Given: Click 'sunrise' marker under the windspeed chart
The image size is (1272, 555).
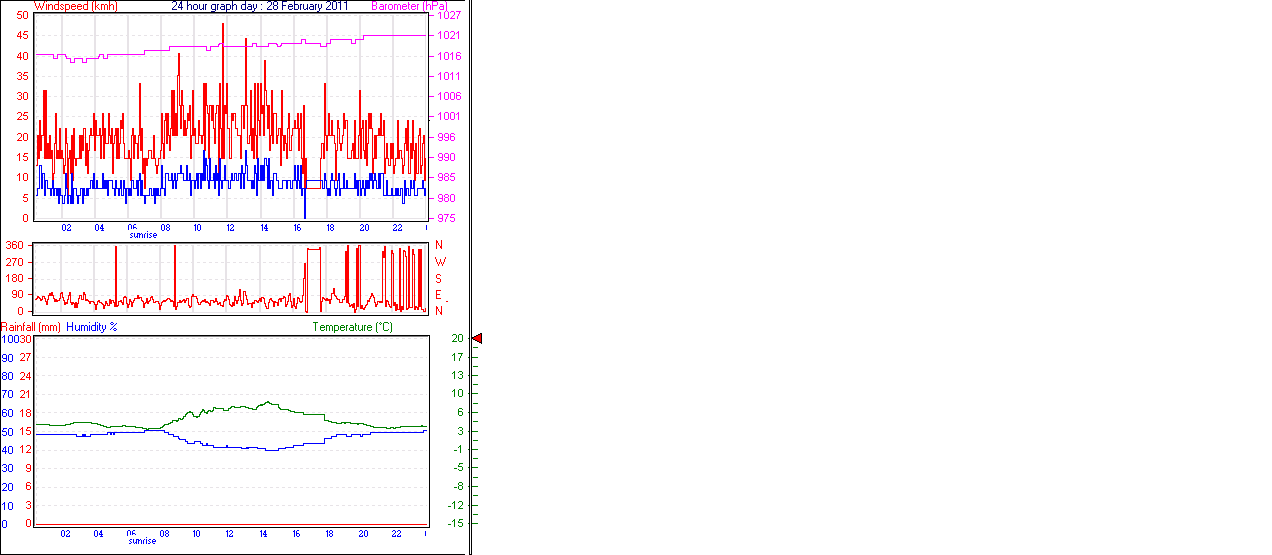Looking at the screenshot, I should pyautogui.click(x=142, y=235).
